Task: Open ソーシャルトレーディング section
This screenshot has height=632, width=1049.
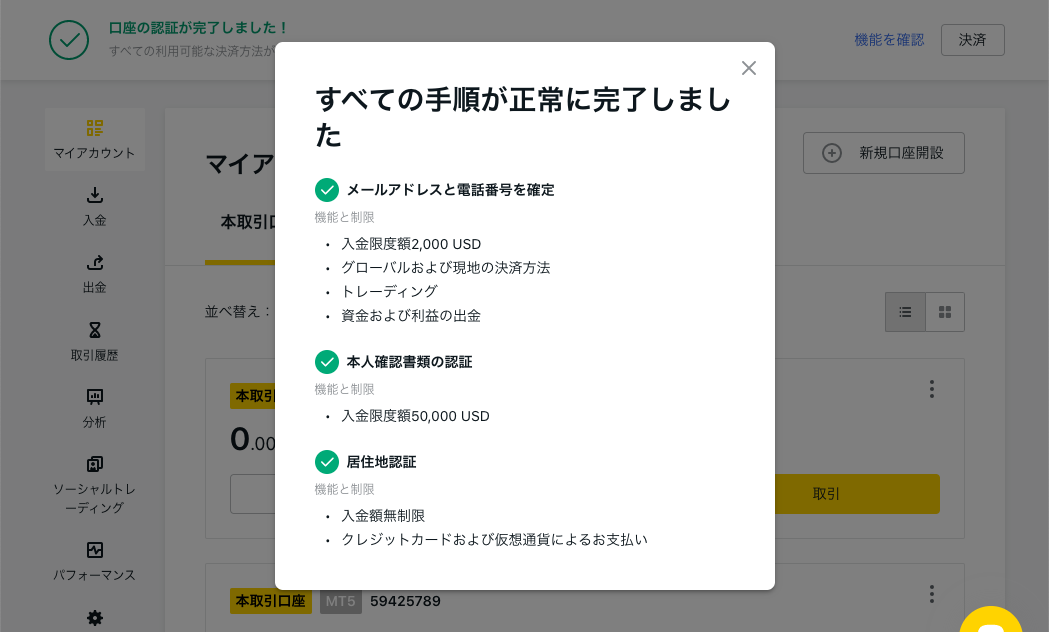Action: (x=95, y=485)
